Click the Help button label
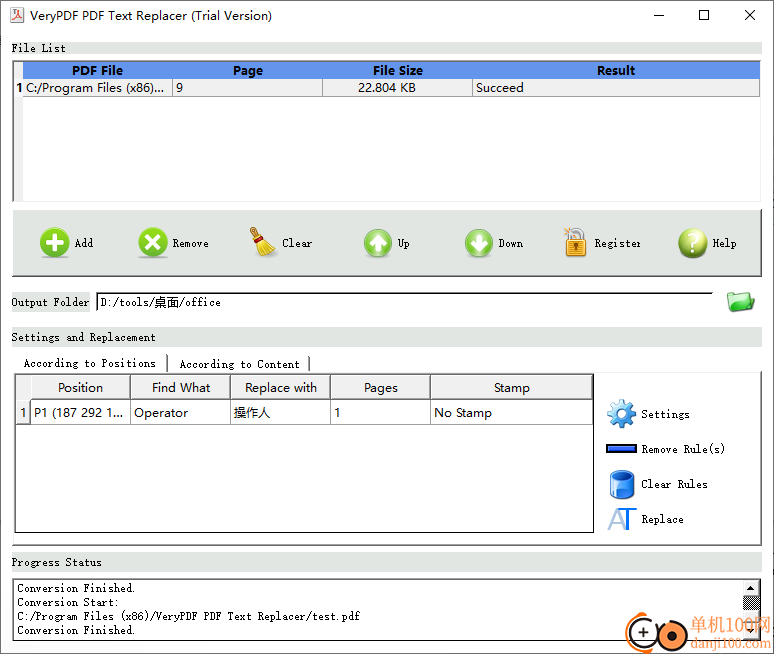774x654 pixels. pos(724,243)
